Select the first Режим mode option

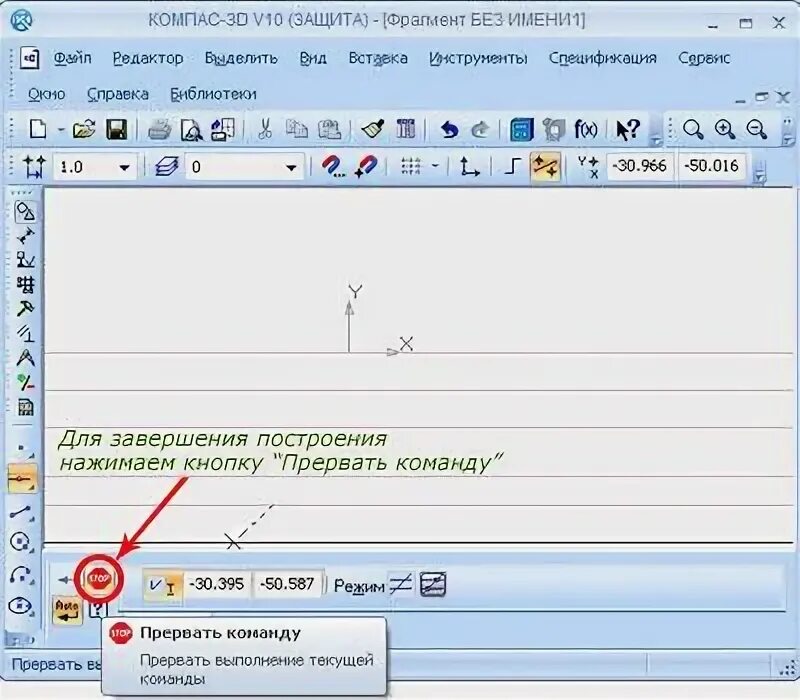tap(401, 584)
